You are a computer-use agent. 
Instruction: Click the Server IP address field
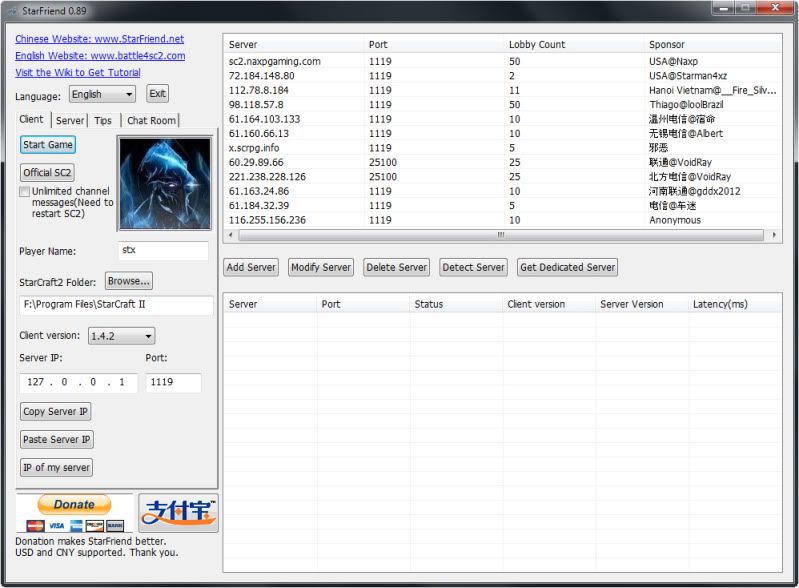pos(78,382)
